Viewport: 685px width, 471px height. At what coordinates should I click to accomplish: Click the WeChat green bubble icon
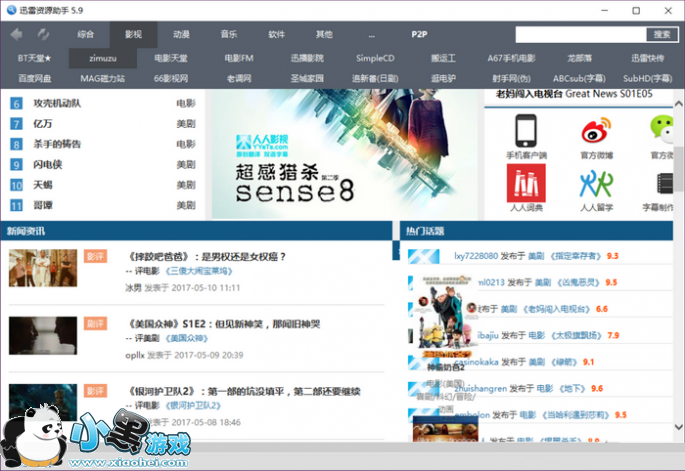pyautogui.click(x=662, y=128)
